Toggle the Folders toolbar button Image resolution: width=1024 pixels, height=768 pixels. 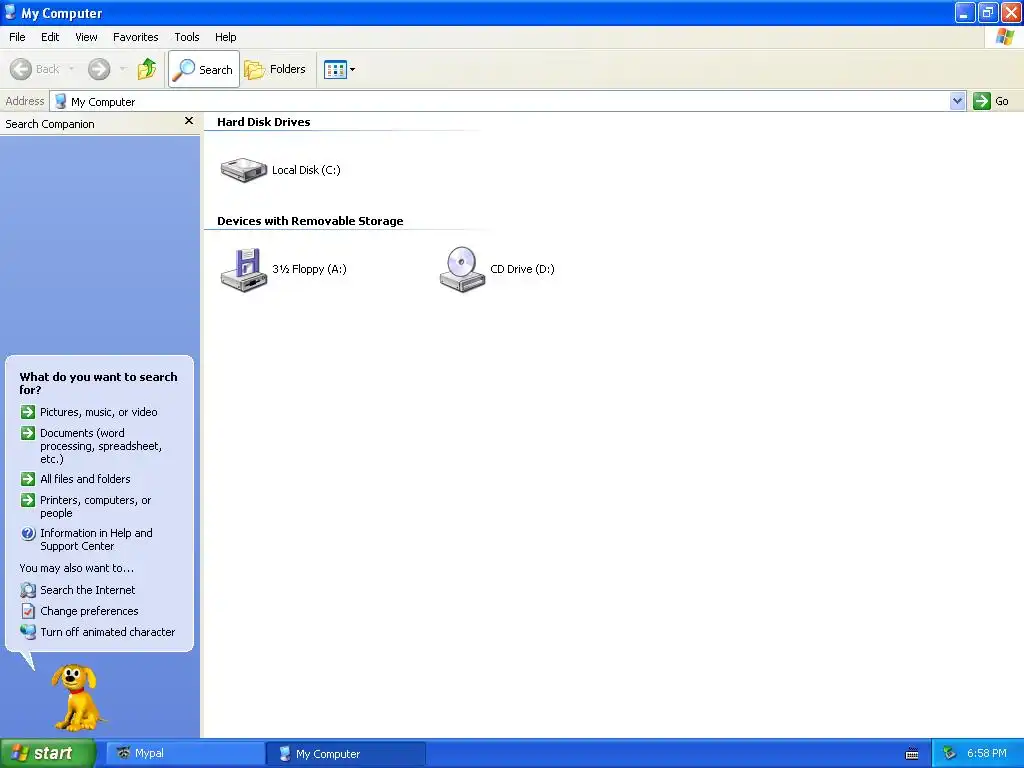tap(275, 69)
